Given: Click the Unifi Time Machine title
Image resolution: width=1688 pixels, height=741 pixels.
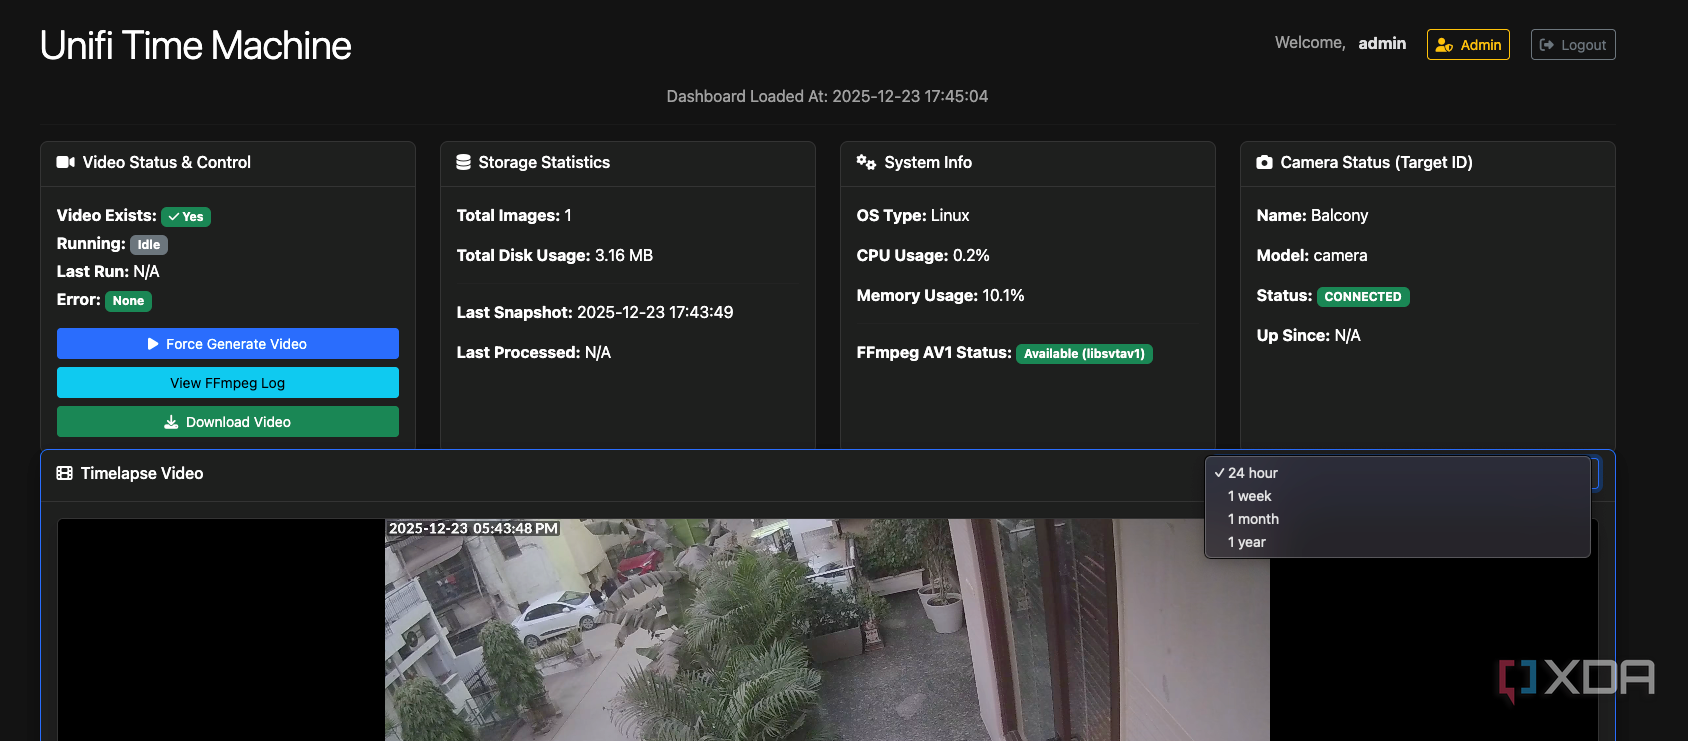Looking at the screenshot, I should tap(196, 45).
